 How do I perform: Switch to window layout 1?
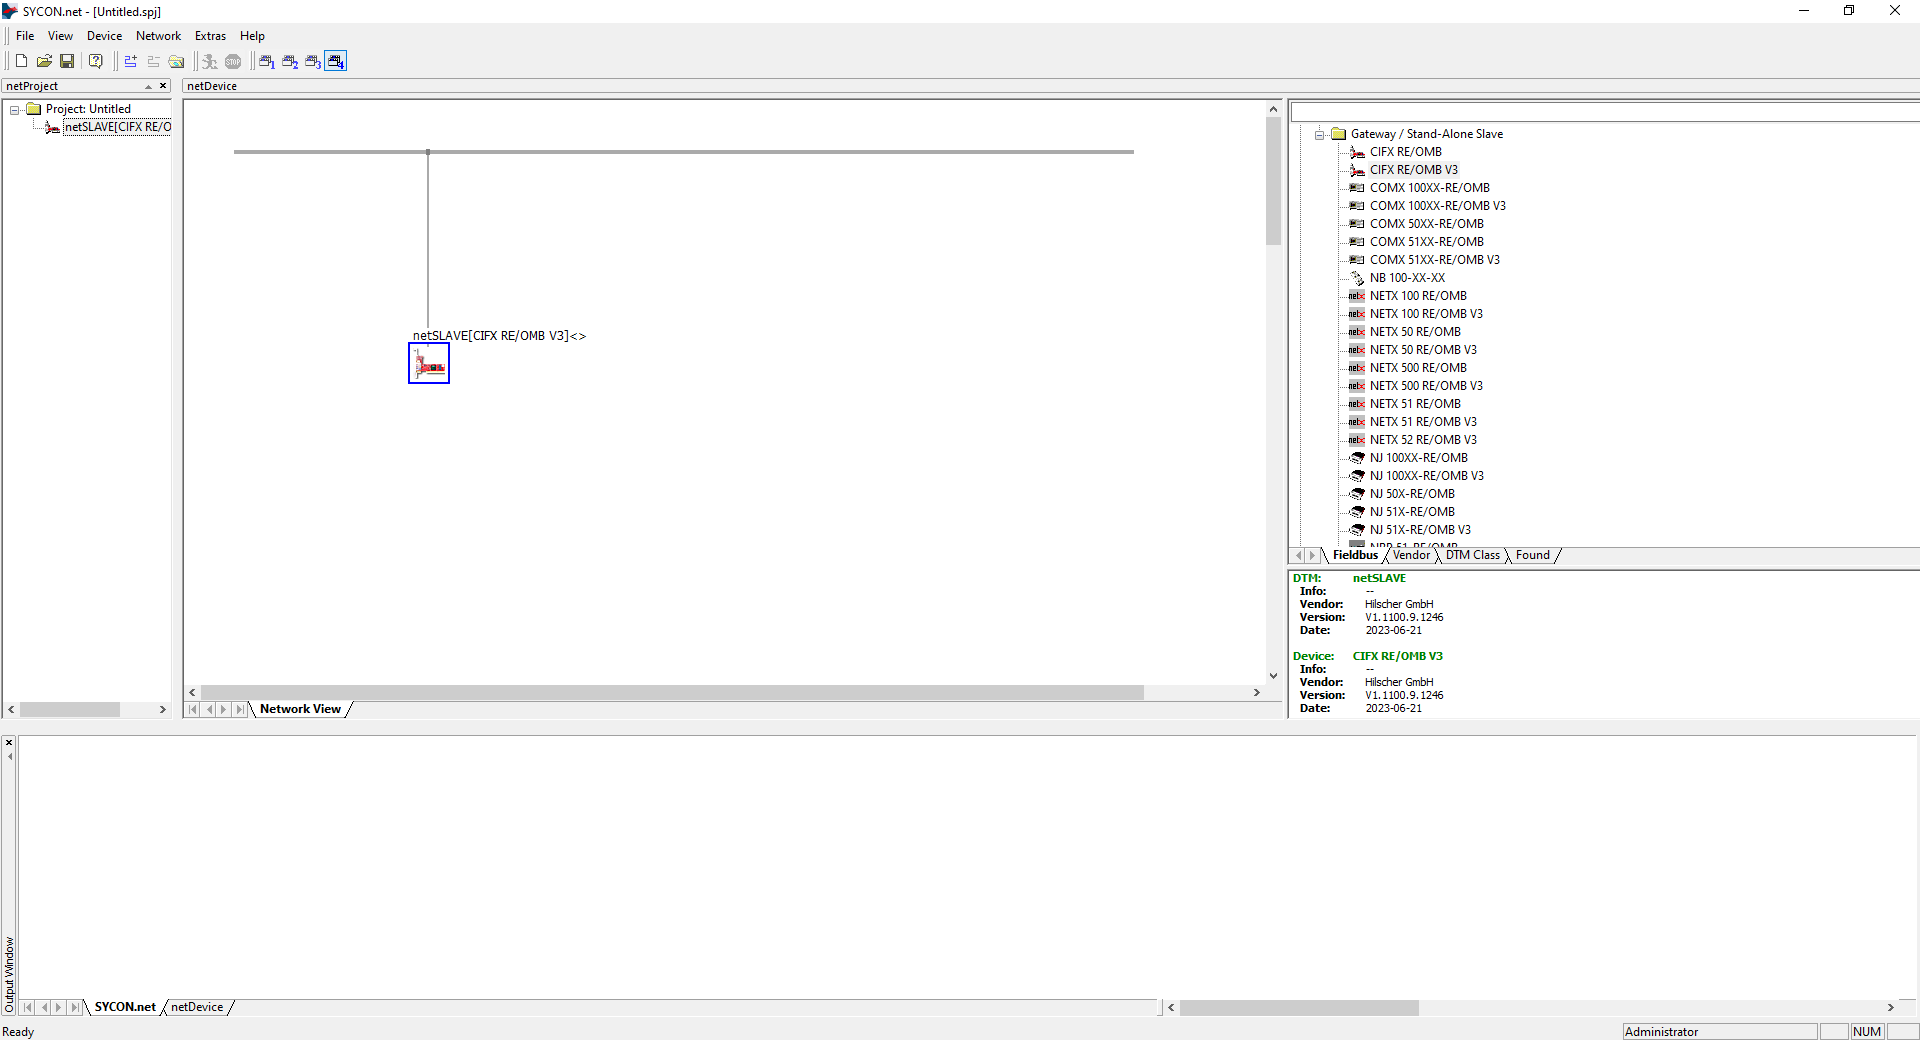pyautogui.click(x=266, y=61)
